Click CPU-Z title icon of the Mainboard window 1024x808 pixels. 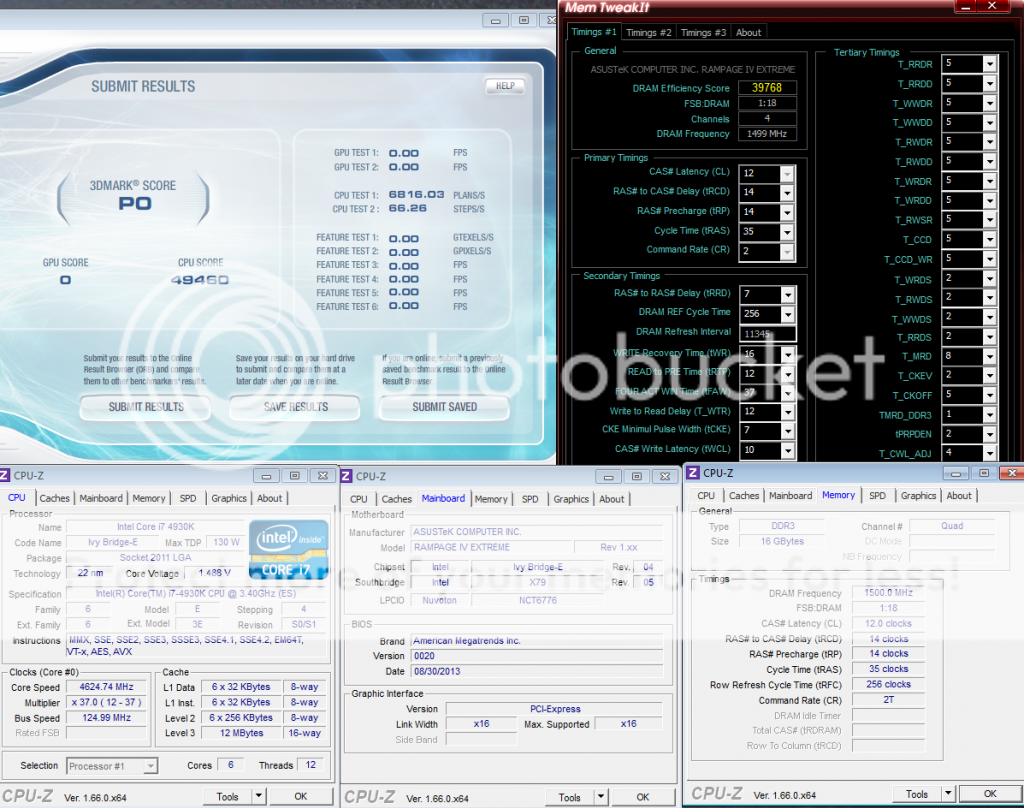(x=347, y=477)
